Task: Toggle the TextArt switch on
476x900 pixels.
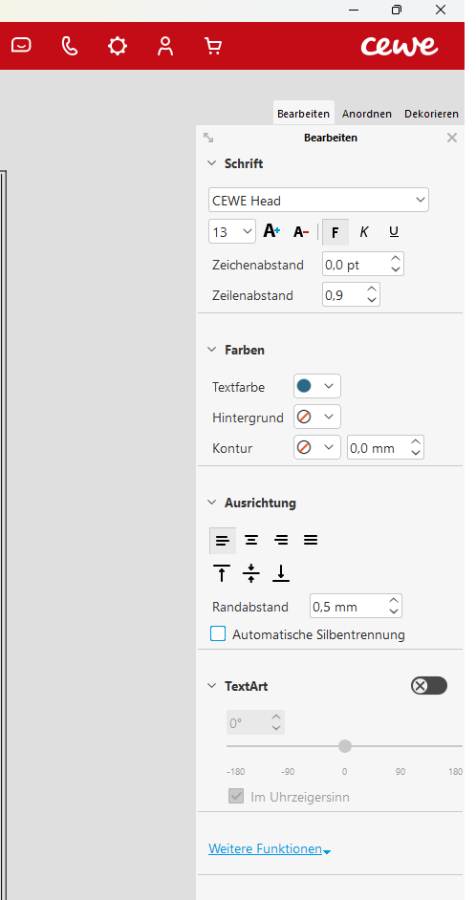Action: click(428, 685)
